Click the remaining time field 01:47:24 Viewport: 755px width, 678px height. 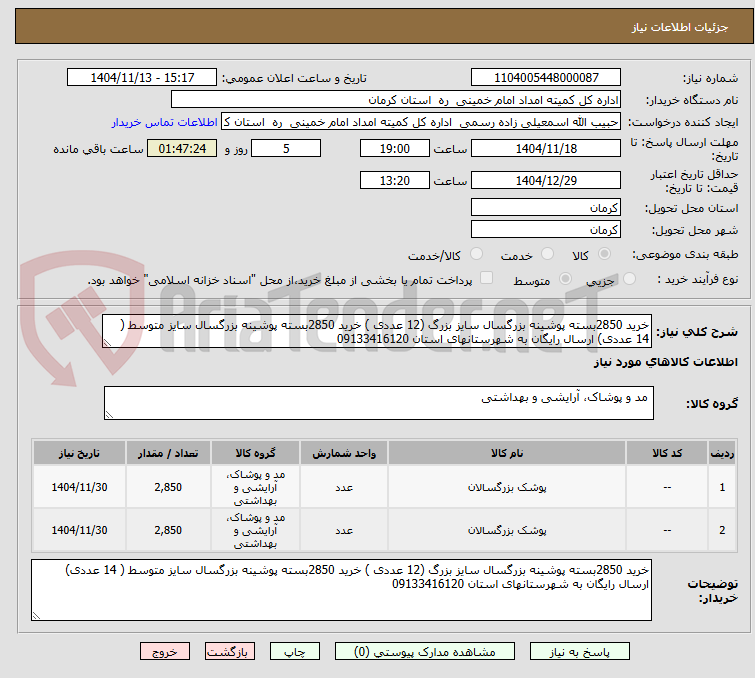(182, 148)
